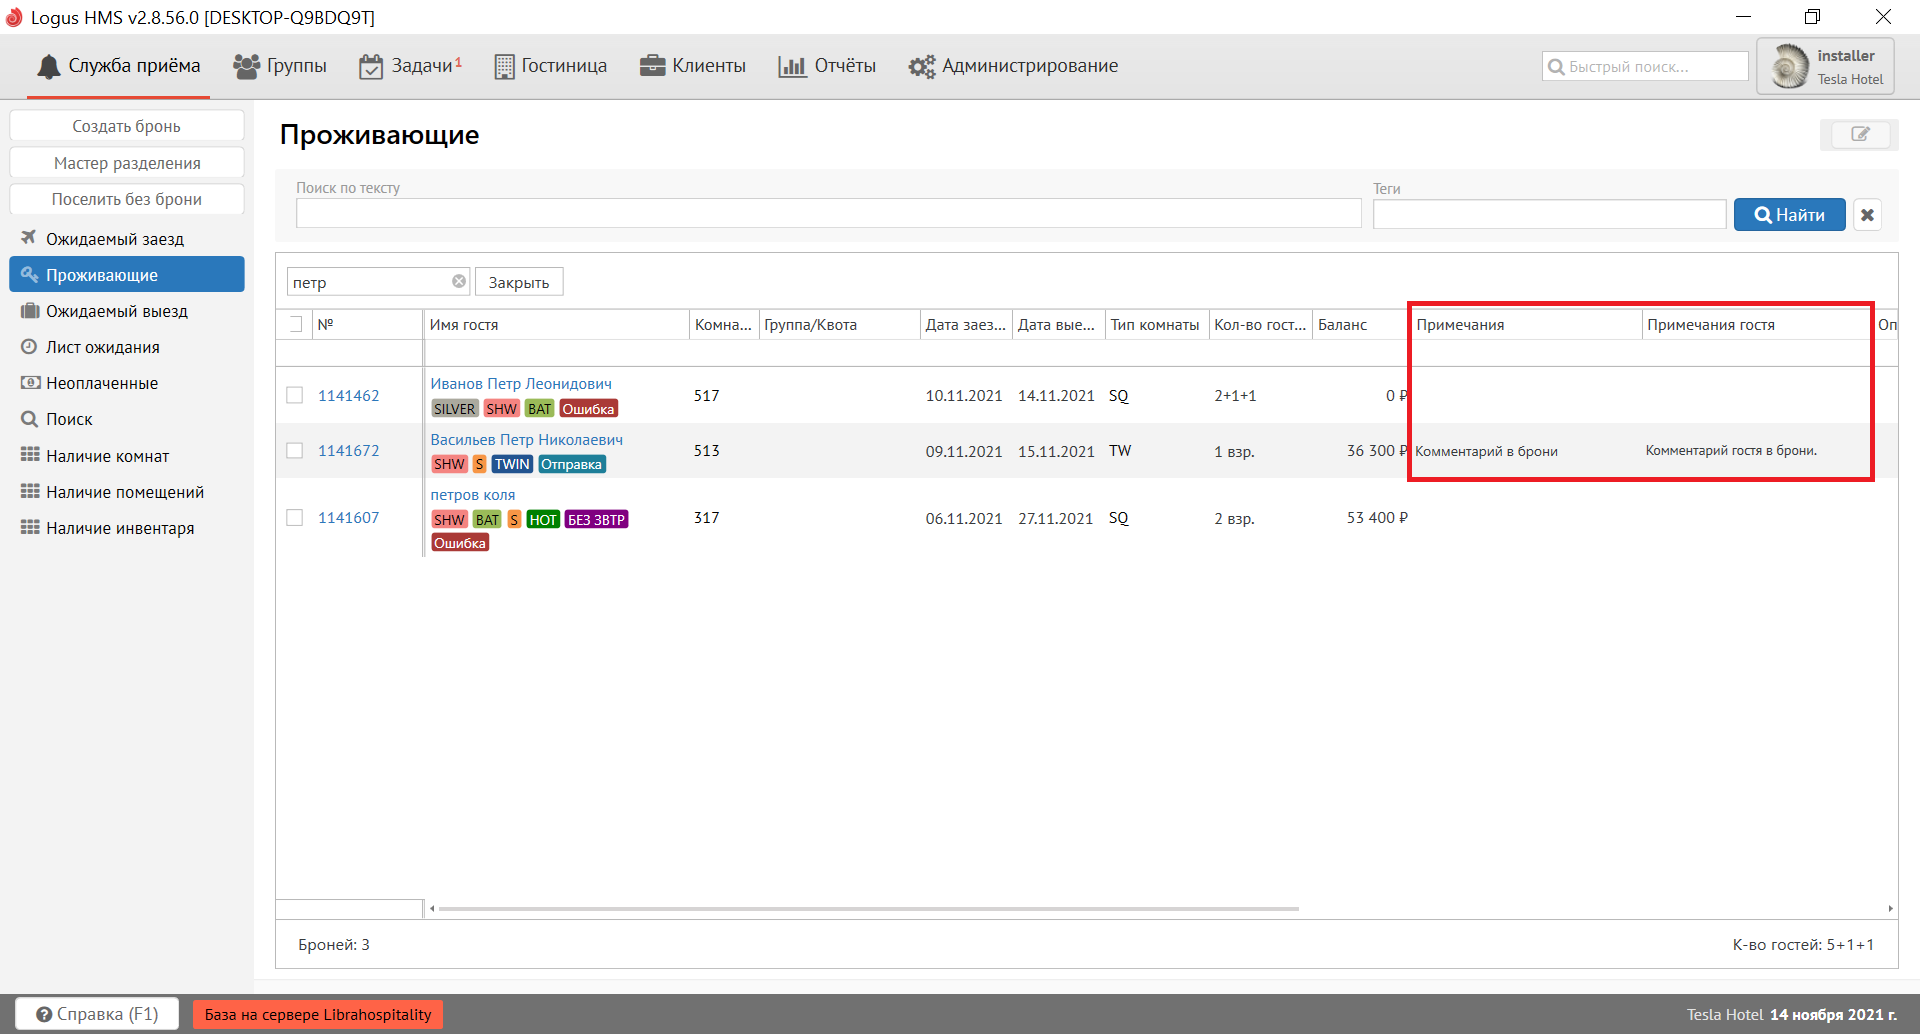Screen dimensions: 1920x1034
Task: Click the edit pencil icon near the page title
Action: (1859, 134)
